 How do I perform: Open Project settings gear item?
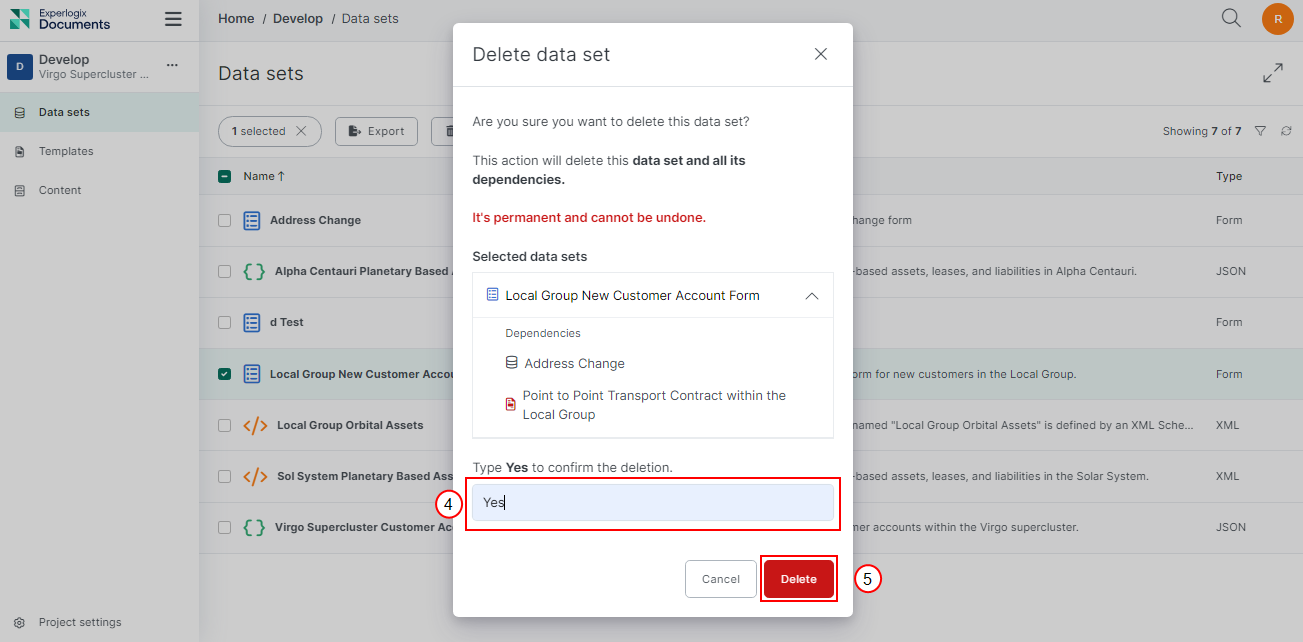[80, 622]
